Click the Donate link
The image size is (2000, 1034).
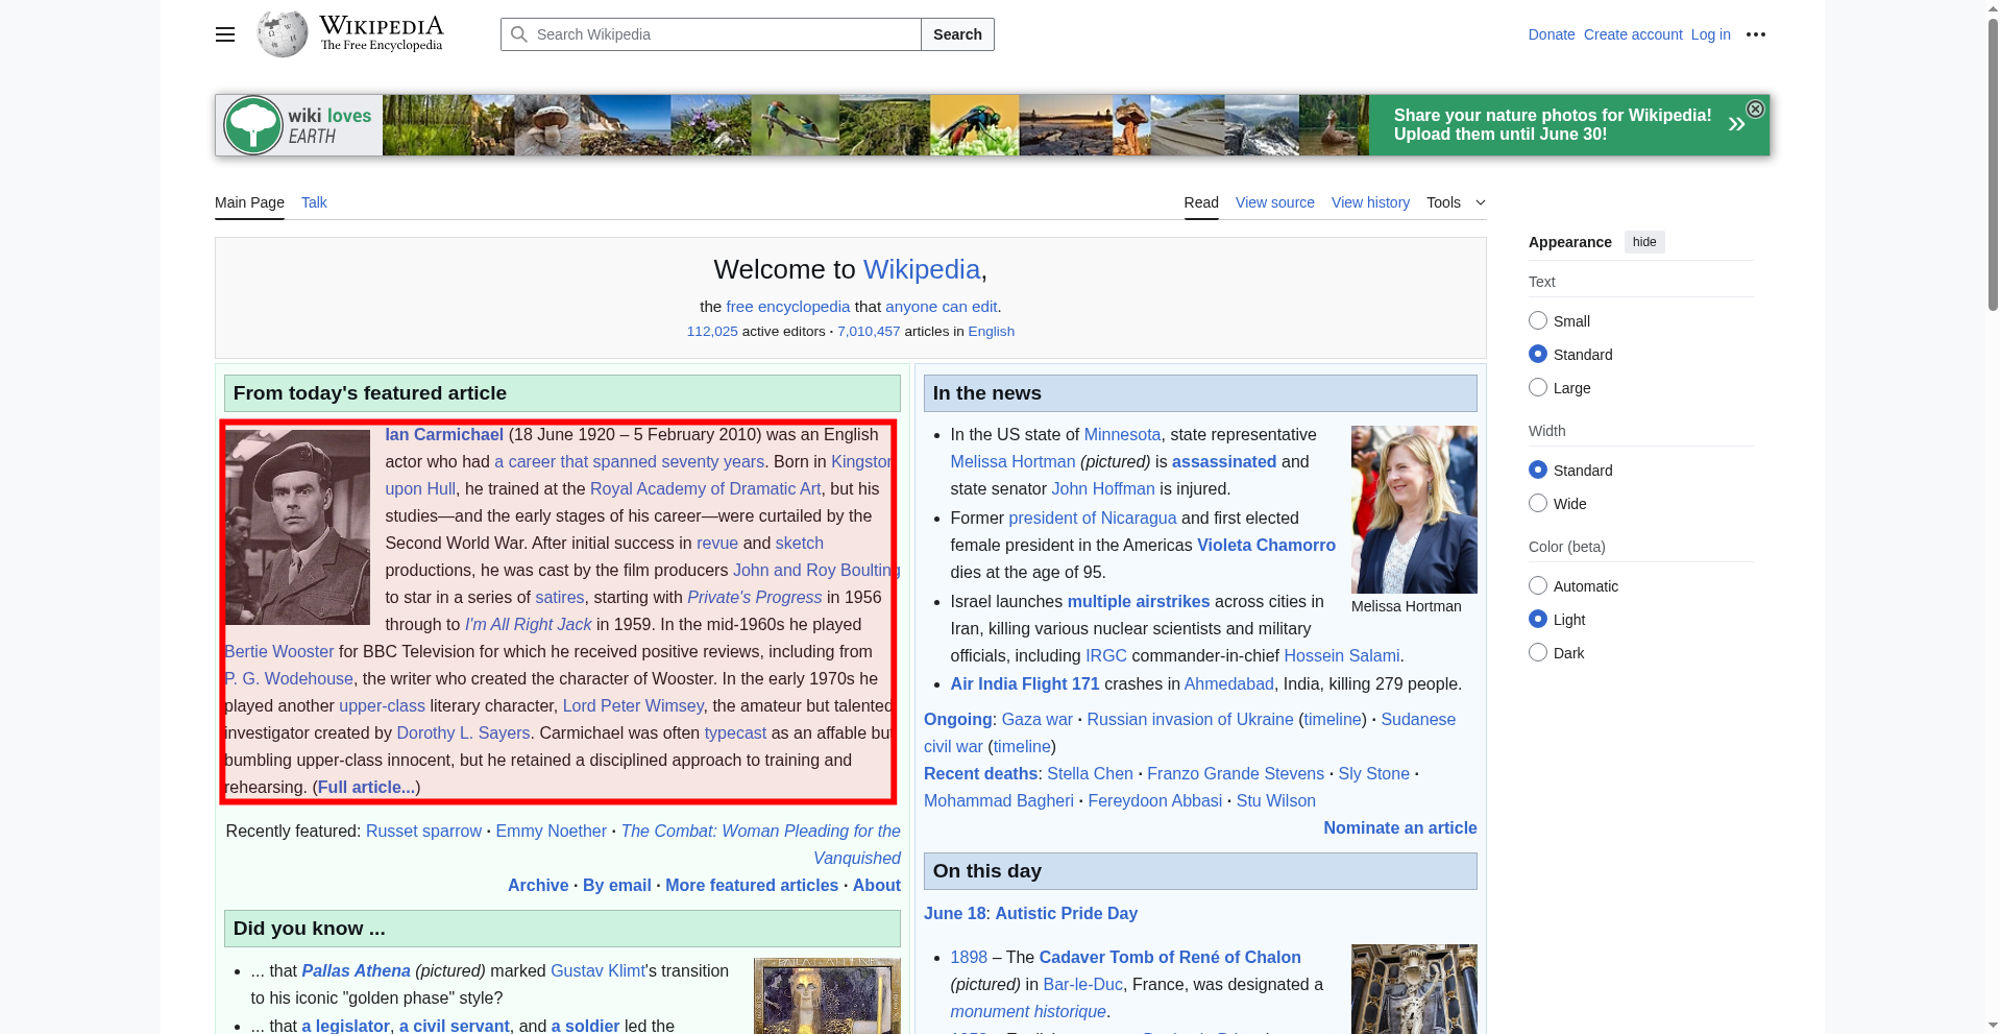[x=1551, y=34]
